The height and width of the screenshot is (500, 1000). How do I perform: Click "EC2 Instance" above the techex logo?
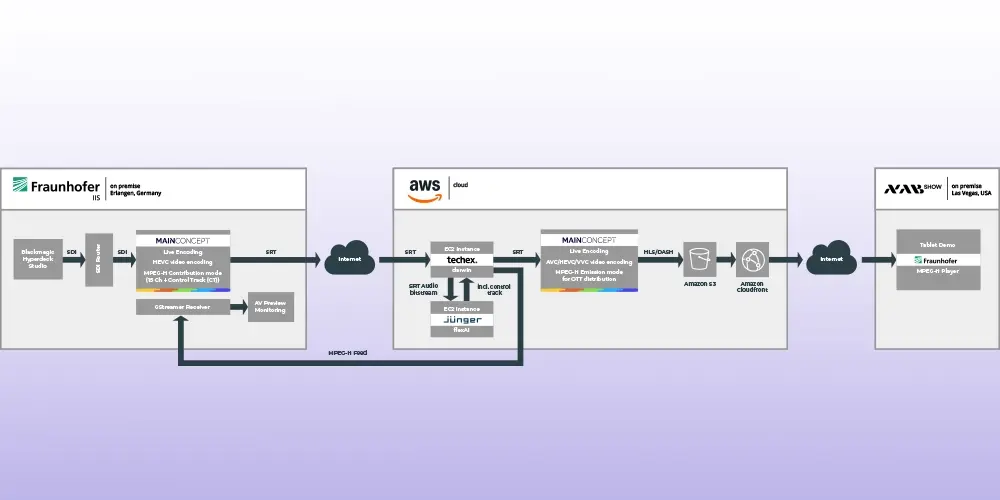click(461, 248)
